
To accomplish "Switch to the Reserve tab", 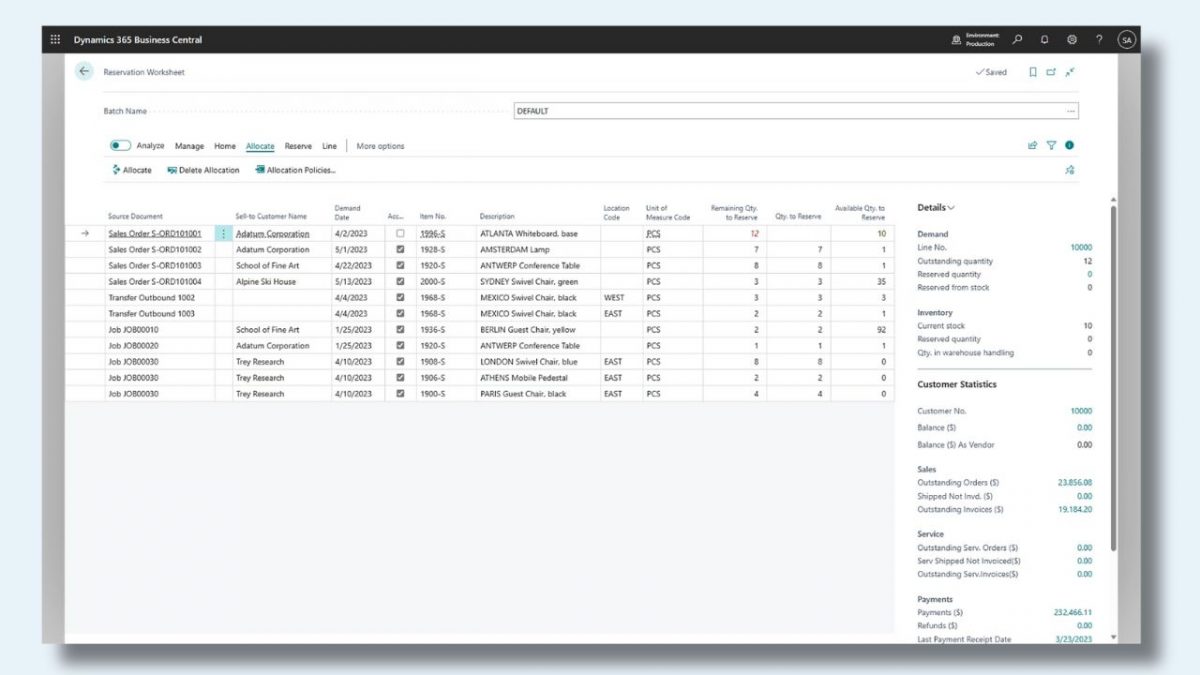I will pos(300,146).
